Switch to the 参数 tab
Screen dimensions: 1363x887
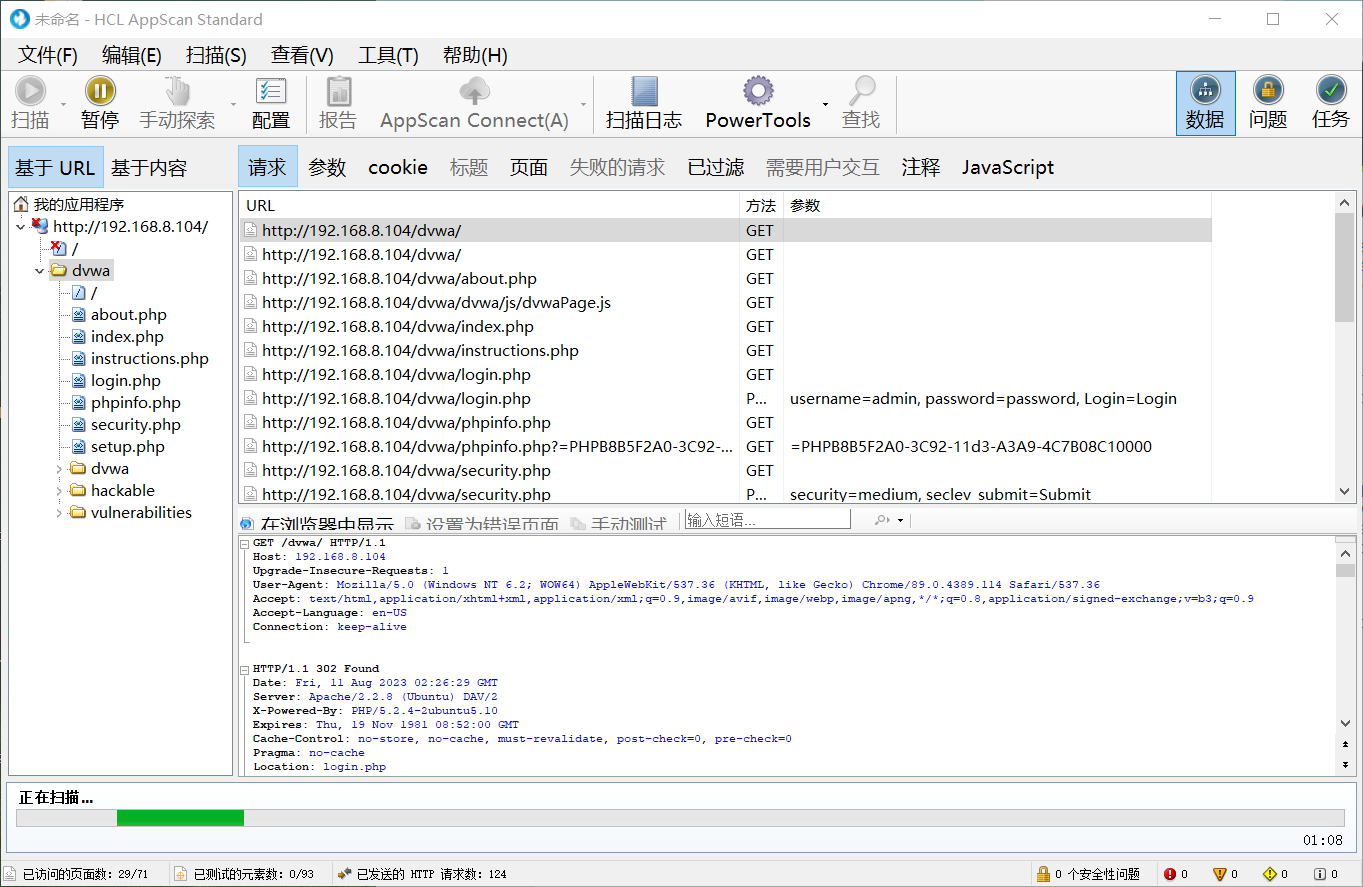(x=327, y=167)
